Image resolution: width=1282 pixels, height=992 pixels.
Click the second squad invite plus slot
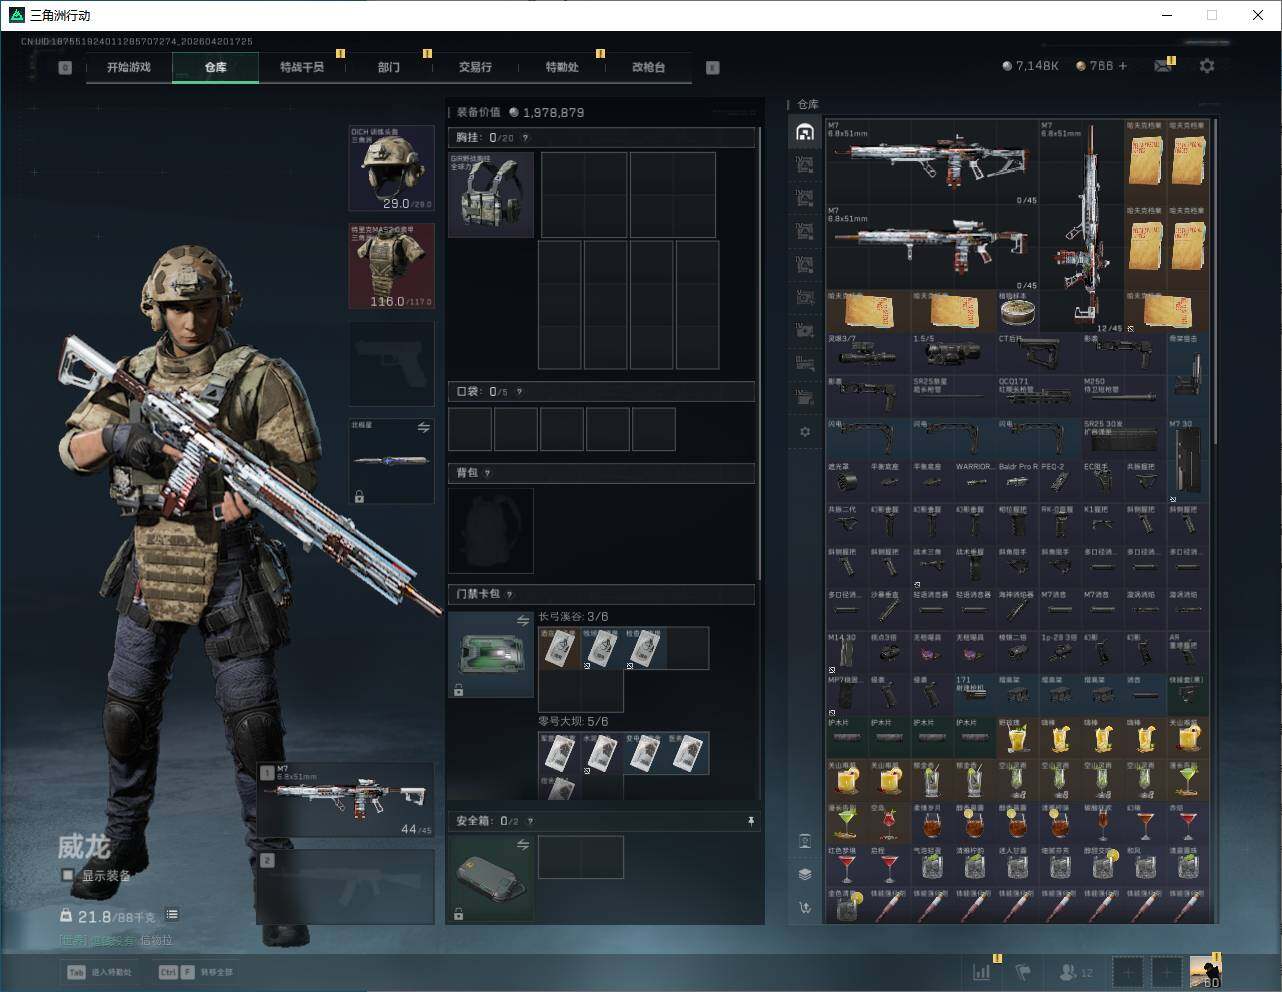pyautogui.click(x=1167, y=972)
